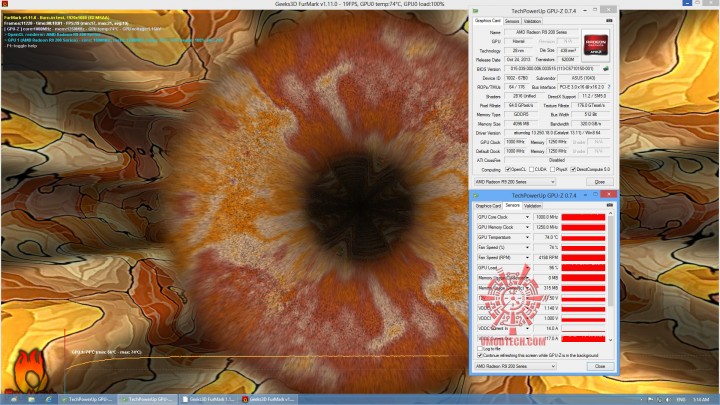Toggle the PhysX checkbox
The image size is (720, 405).
pos(552,169)
